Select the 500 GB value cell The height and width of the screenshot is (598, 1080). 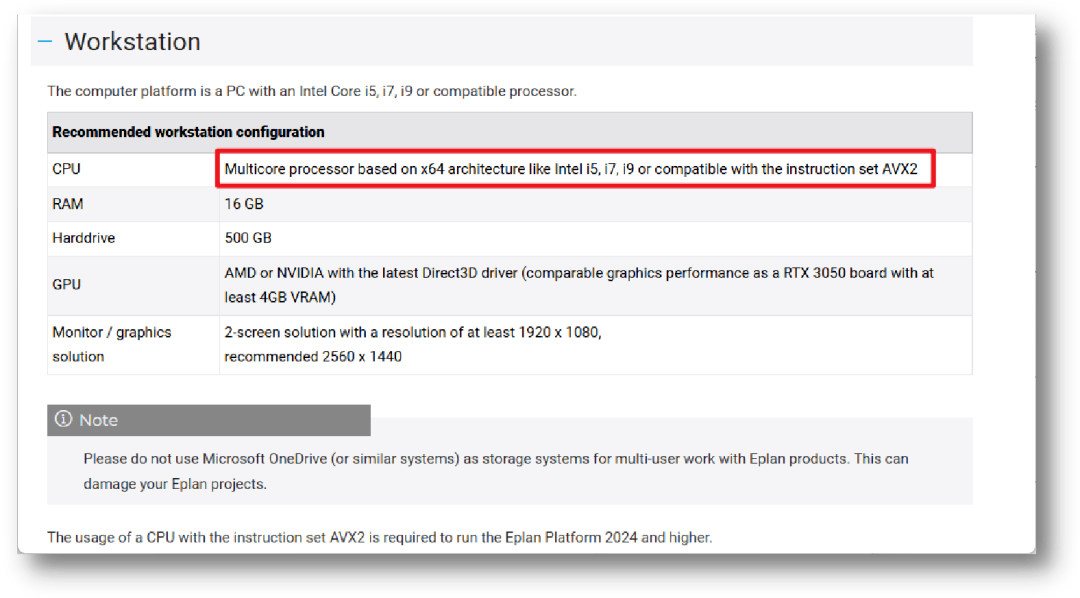248,238
